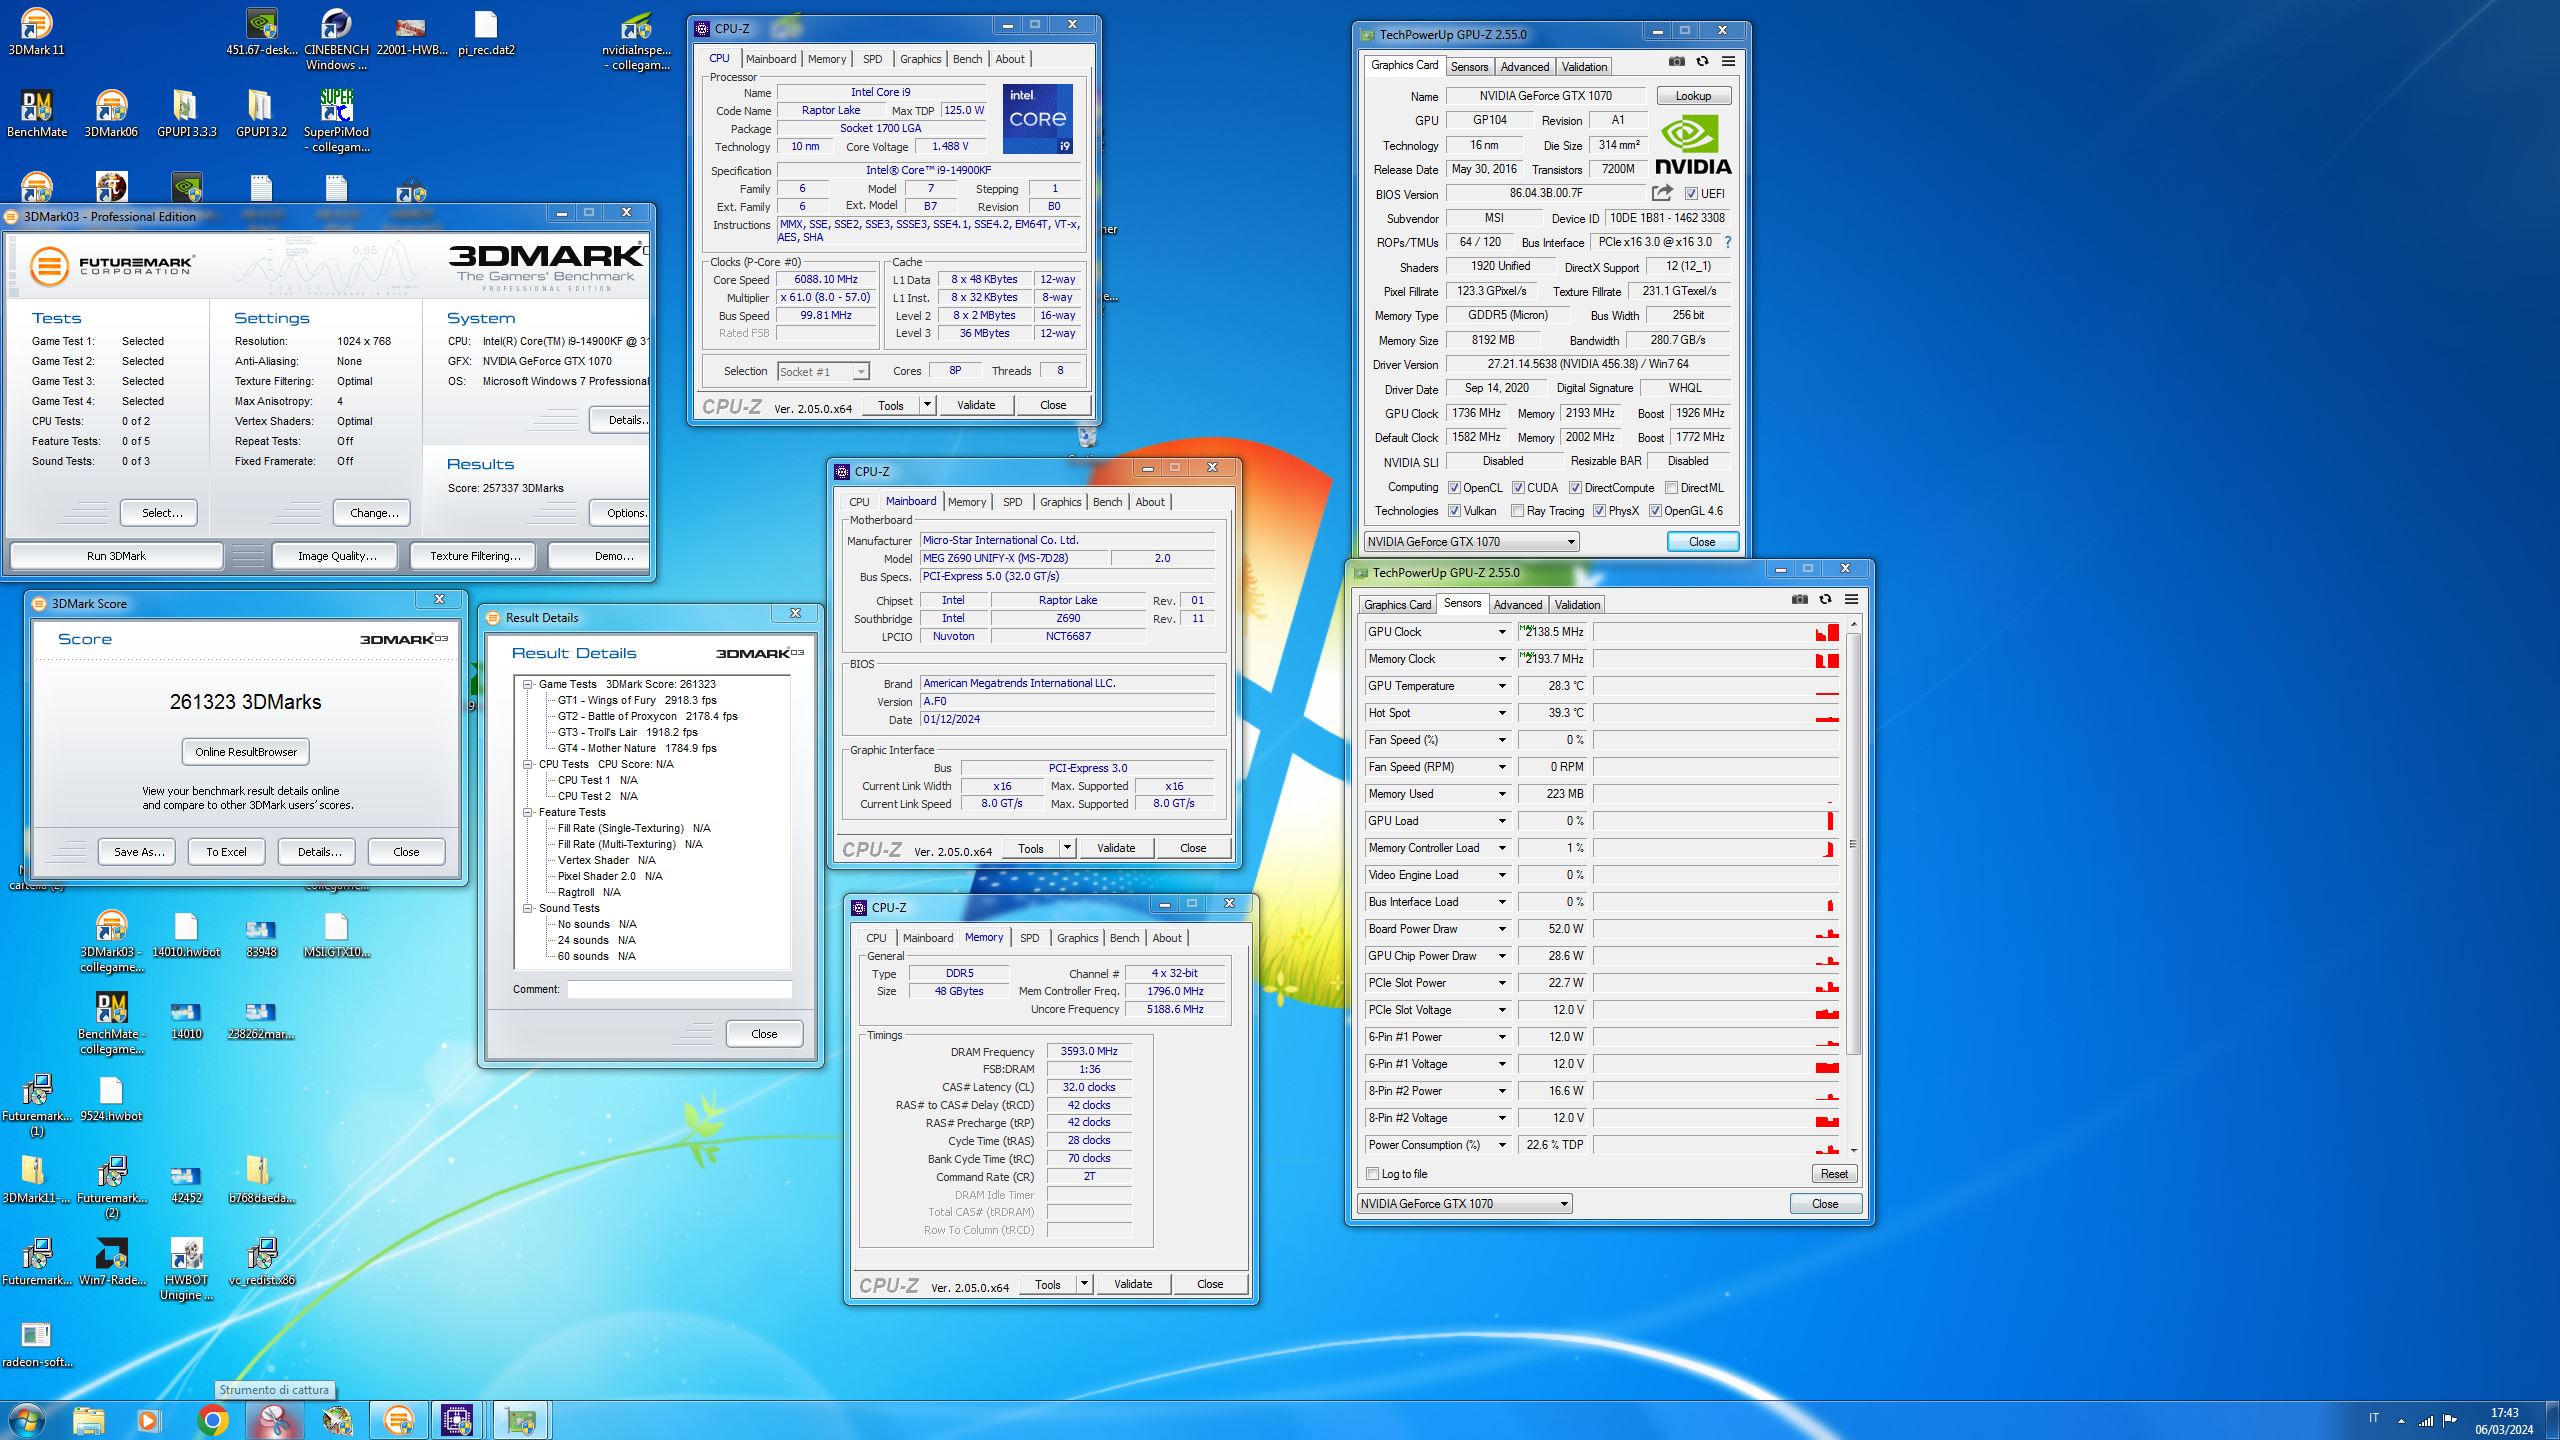Click the BIOS share/export icon in GPU-Z
Viewport: 2560px width, 1440px height.
pos(1662,193)
